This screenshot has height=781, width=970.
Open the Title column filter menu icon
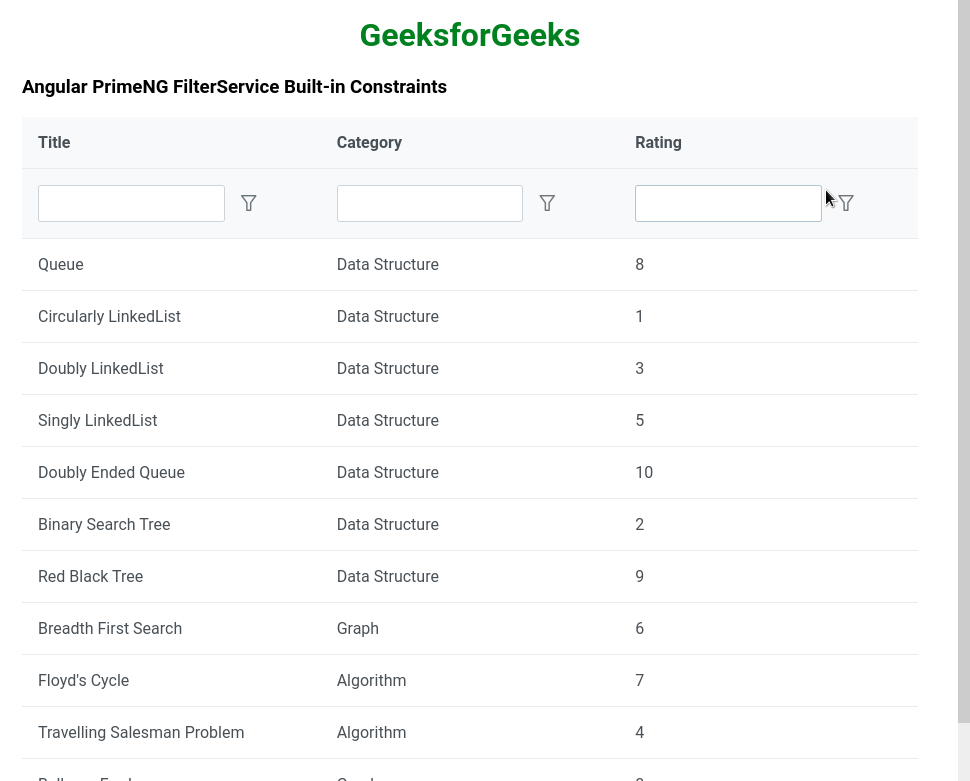[249, 203]
